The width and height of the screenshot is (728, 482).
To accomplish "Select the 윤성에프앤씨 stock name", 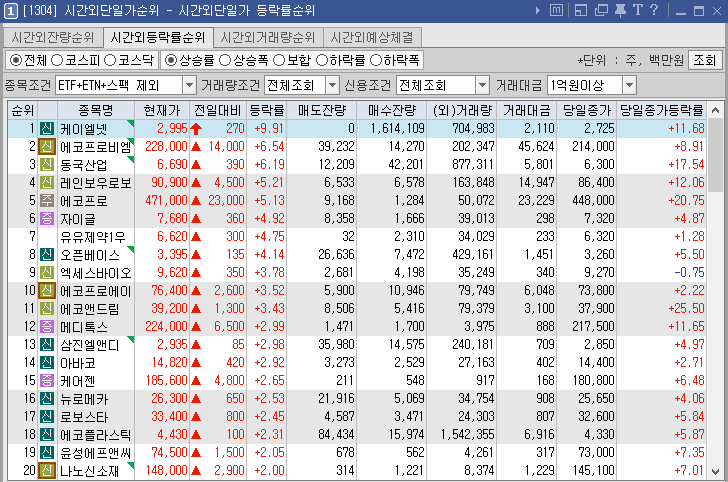I will (x=96, y=453).
